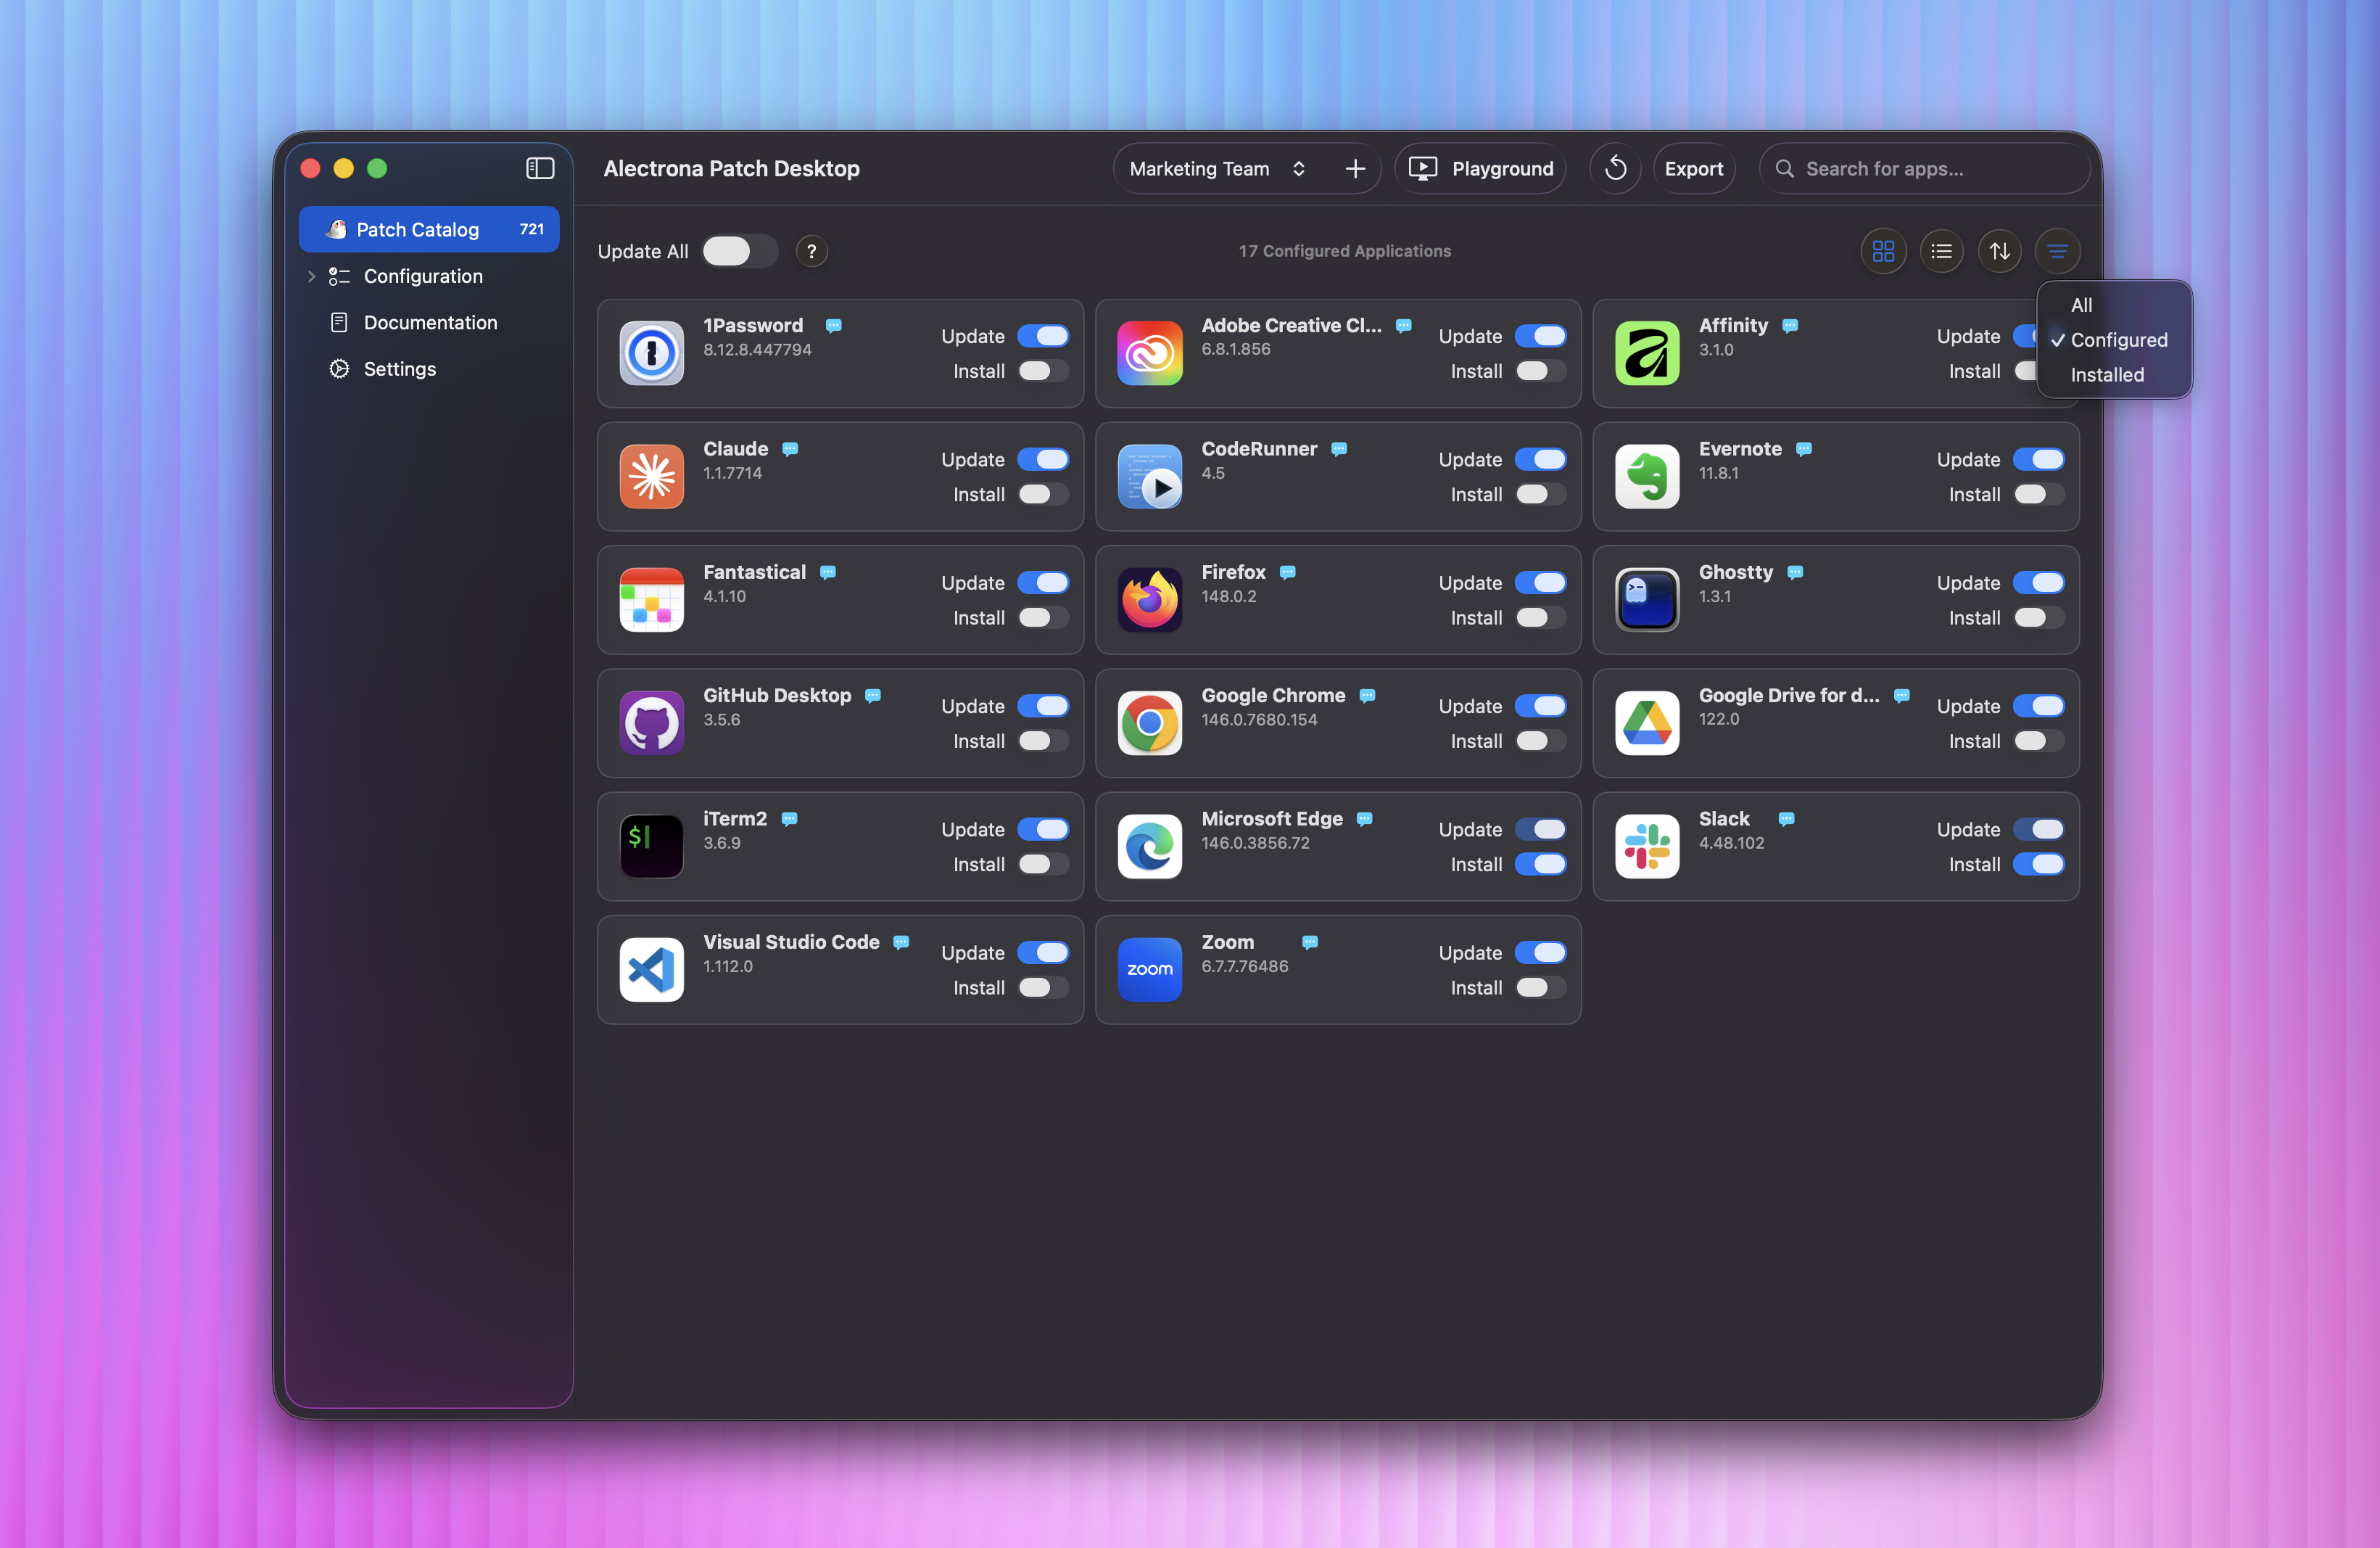2380x1548 pixels.
Task: Click the iTerm2 app name
Action: click(735, 819)
